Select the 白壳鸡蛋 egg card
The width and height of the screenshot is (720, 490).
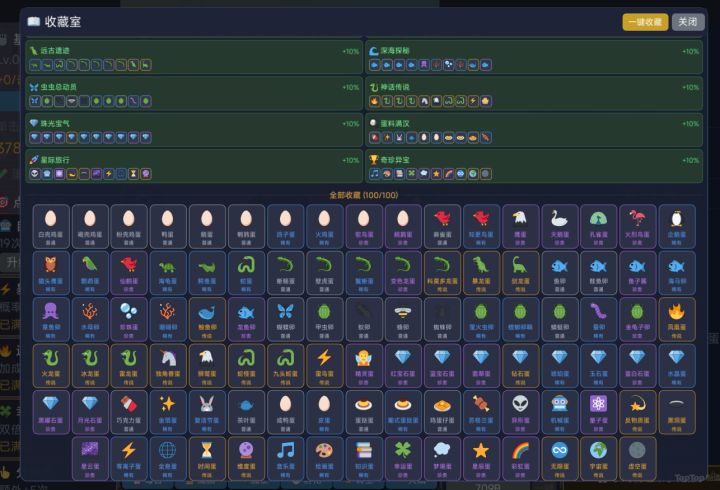tap(51, 226)
